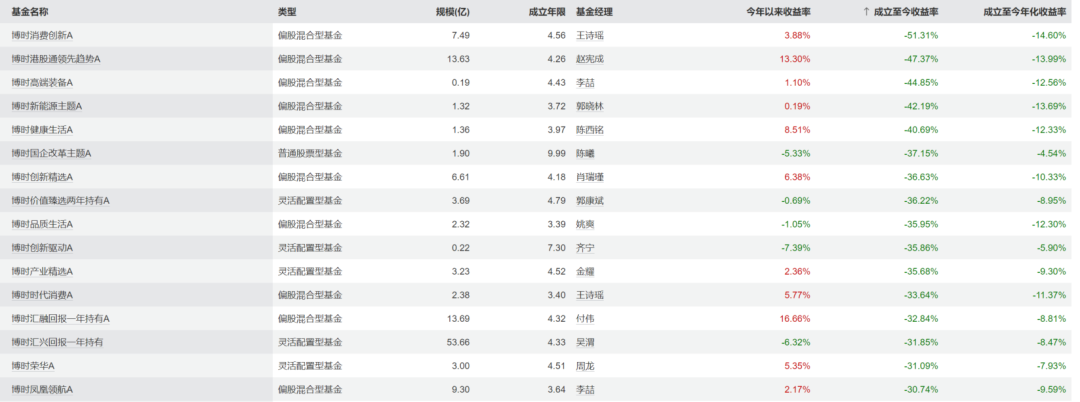This screenshot has height=402, width=1080.
Task: Click the since-inception return -47.37%
Action: click(x=922, y=59)
